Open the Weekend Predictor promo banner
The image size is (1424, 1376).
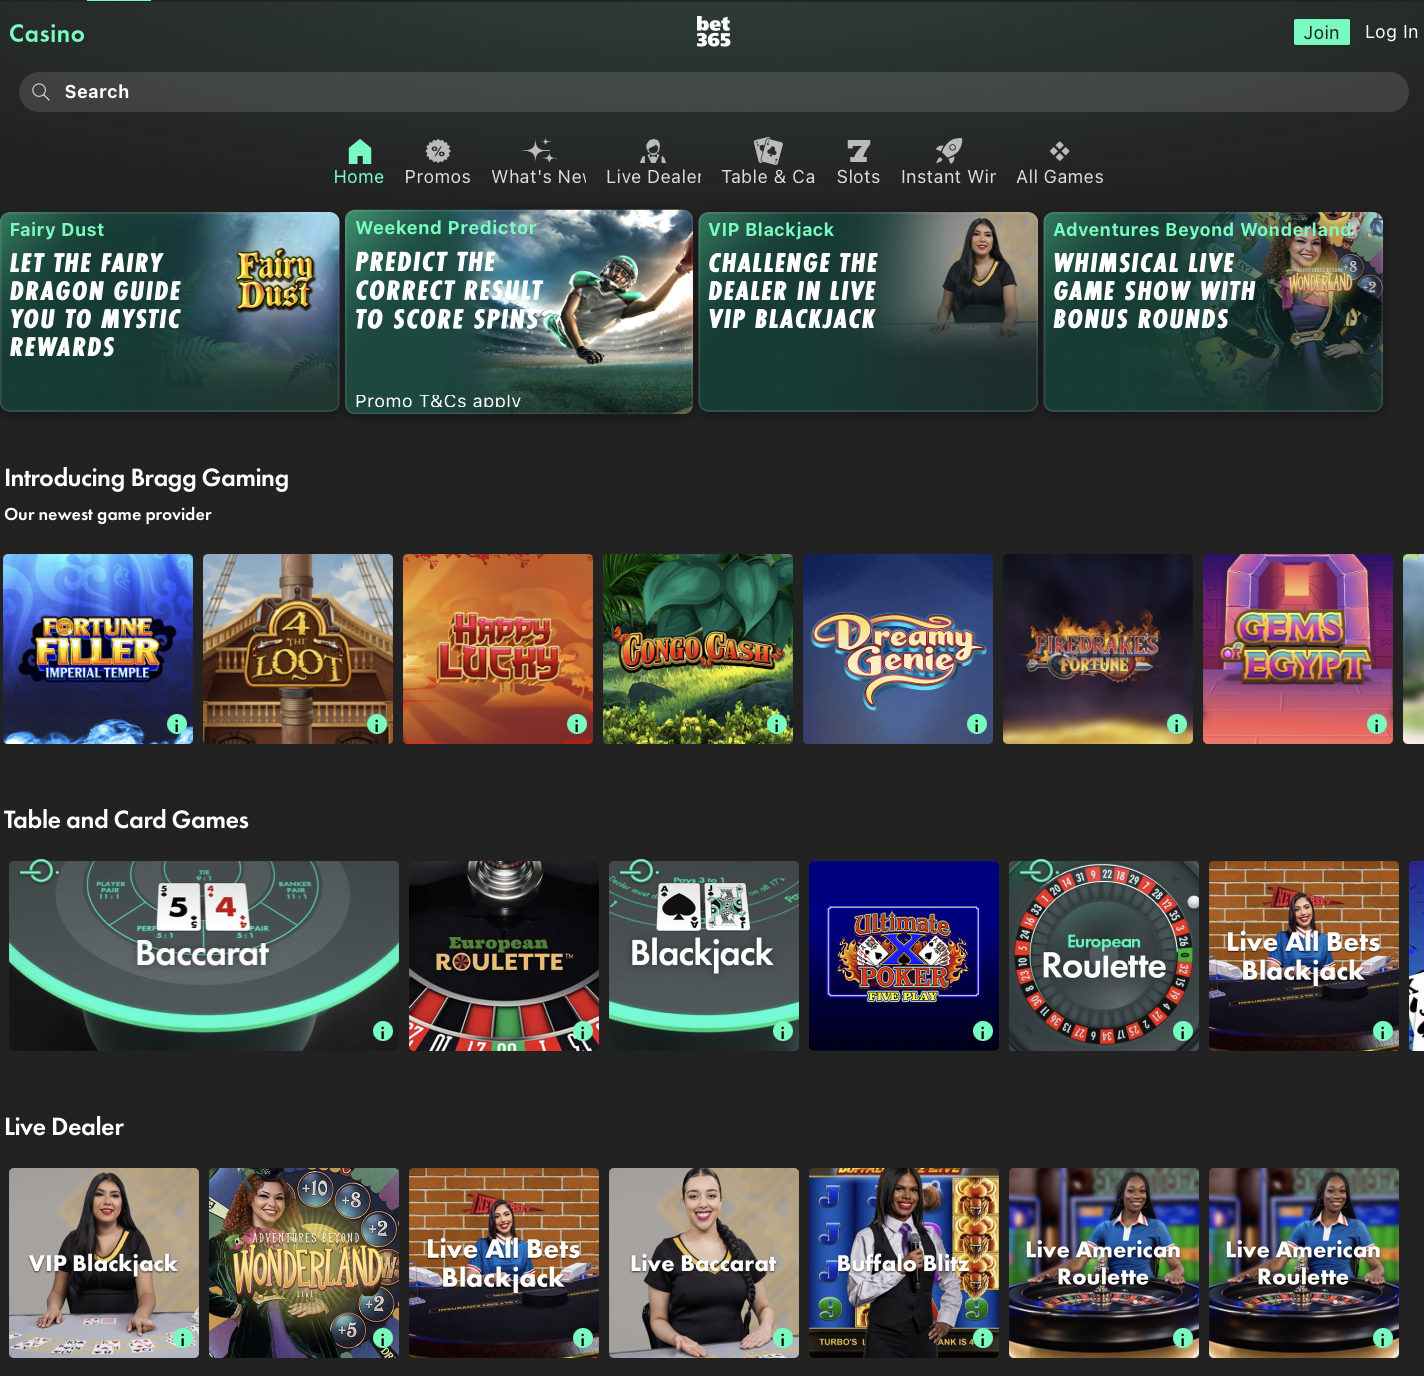pos(518,310)
